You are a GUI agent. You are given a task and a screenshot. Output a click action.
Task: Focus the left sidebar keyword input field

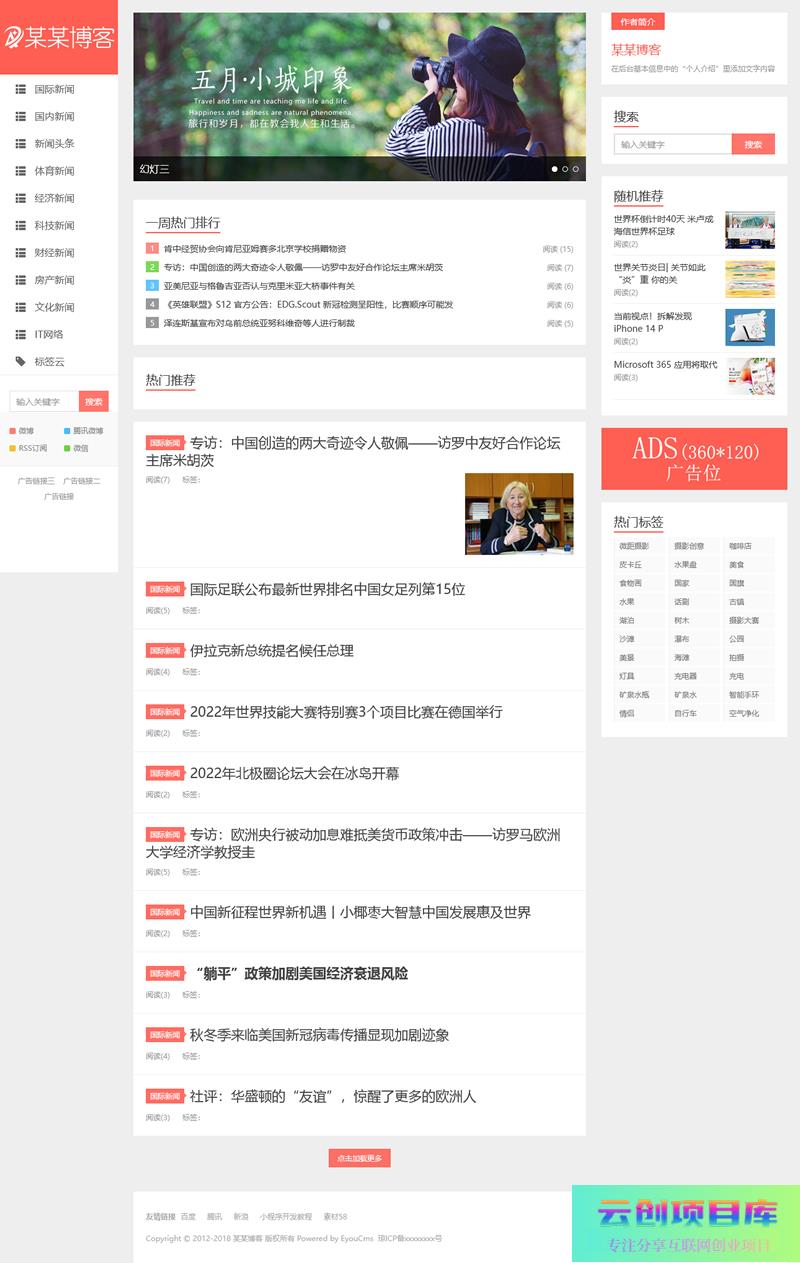[44, 401]
